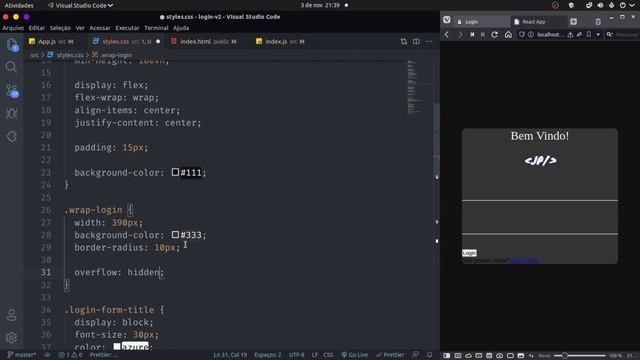Switch to the React App browser tab
640x360 pixels.
[538, 22]
